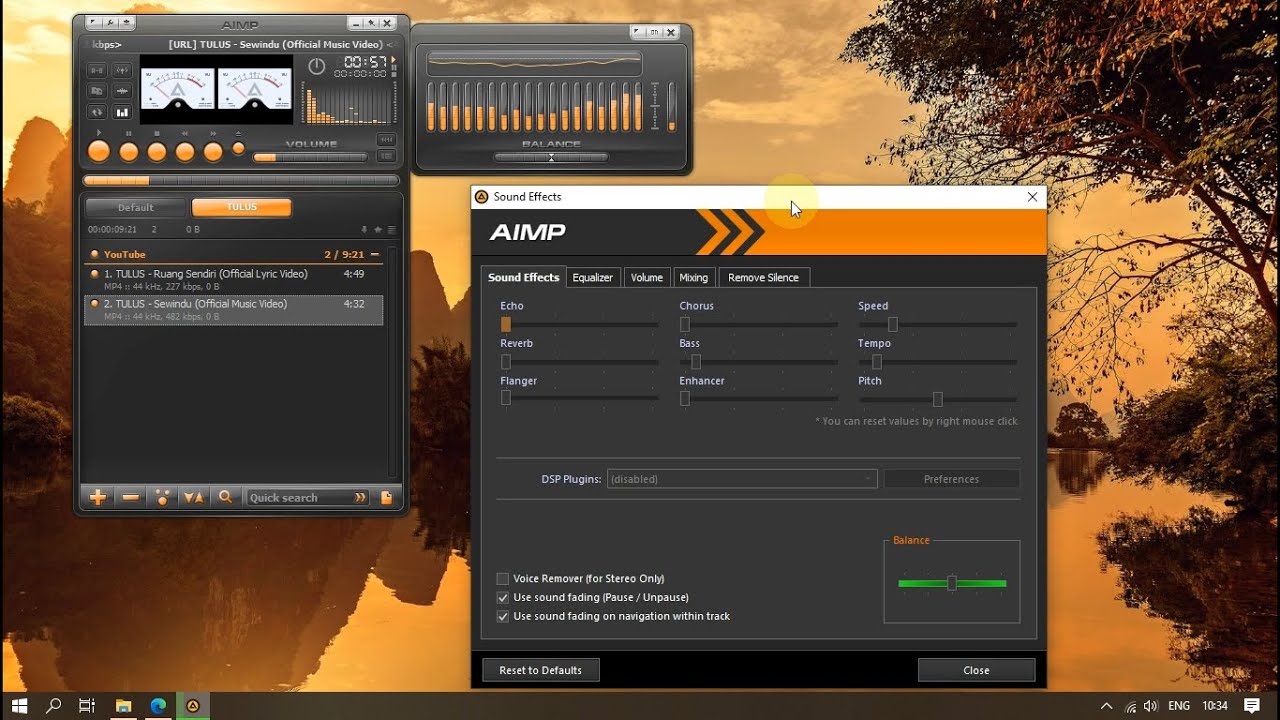
Task: Click the download arrow icon in playlist header
Action: click(x=364, y=230)
